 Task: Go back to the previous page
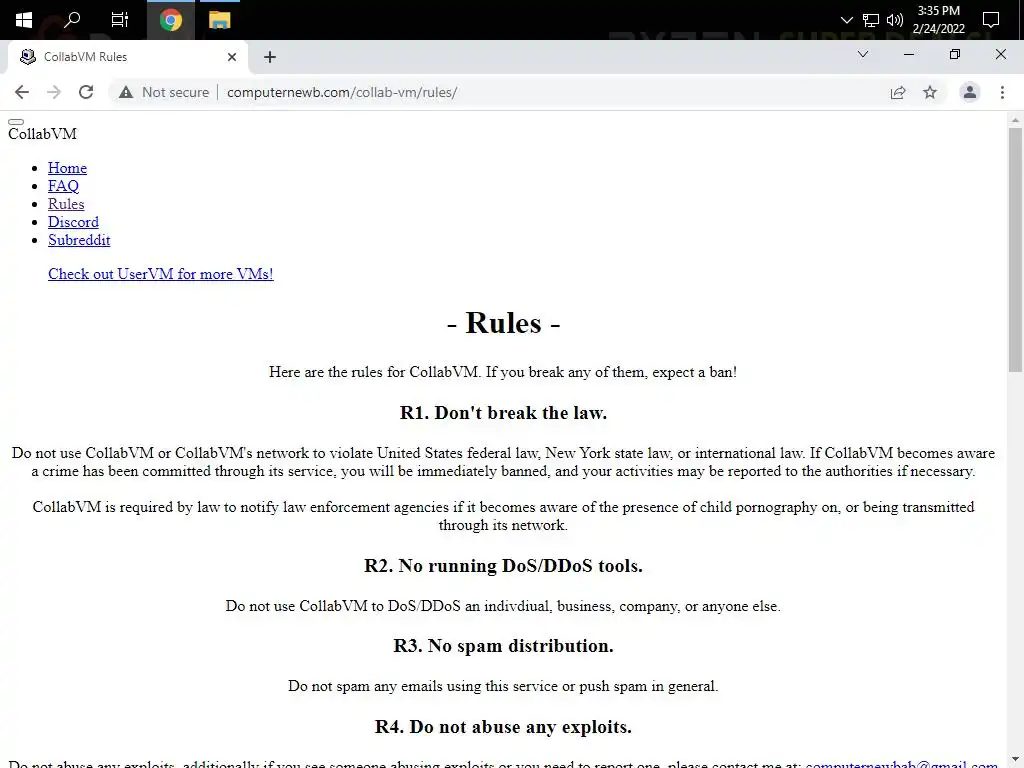click(x=22, y=92)
